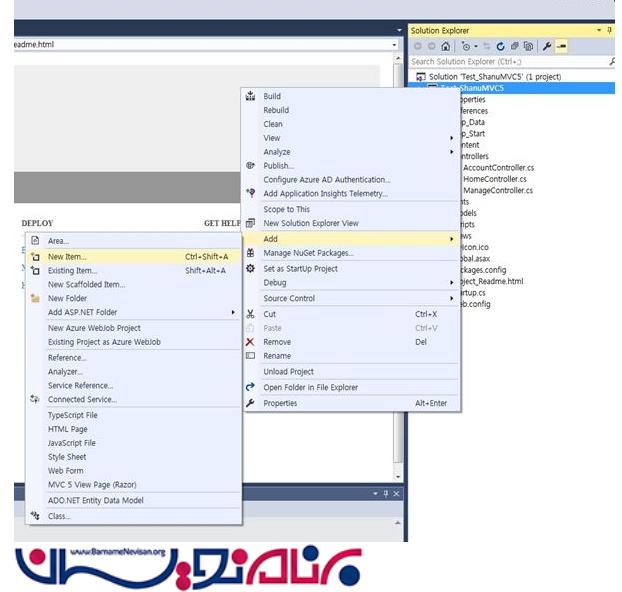The width and height of the screenshot is (622, 592).
Task: Click New Folder icon in submenu
Action: pyautogui.click(x=35, y=298)
